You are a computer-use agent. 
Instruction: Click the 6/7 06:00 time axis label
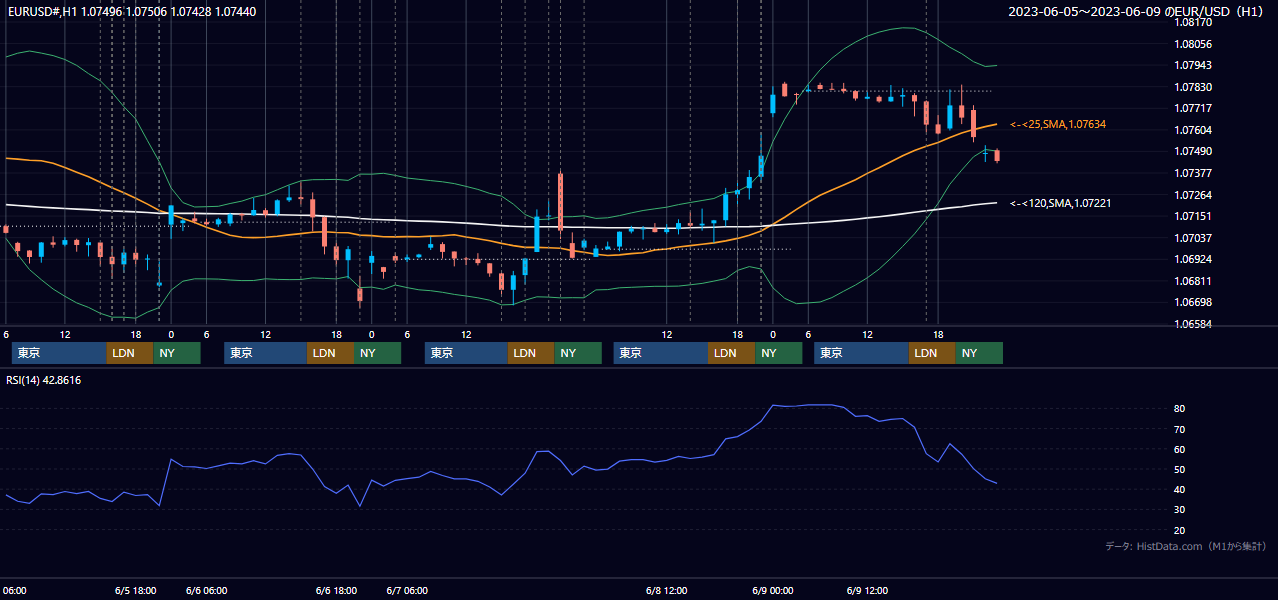(407, 591)
